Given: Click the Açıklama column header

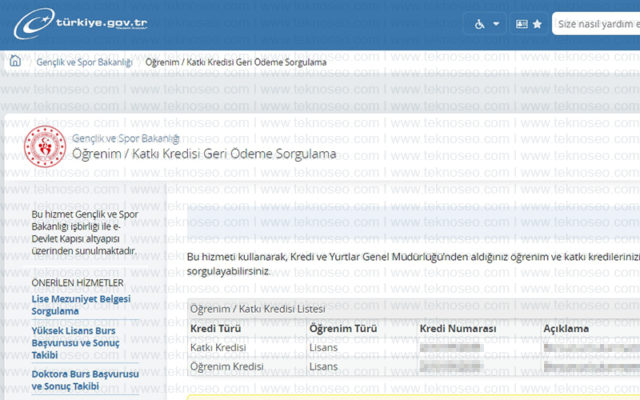Looking at the screenshot, I should [566, 329].
